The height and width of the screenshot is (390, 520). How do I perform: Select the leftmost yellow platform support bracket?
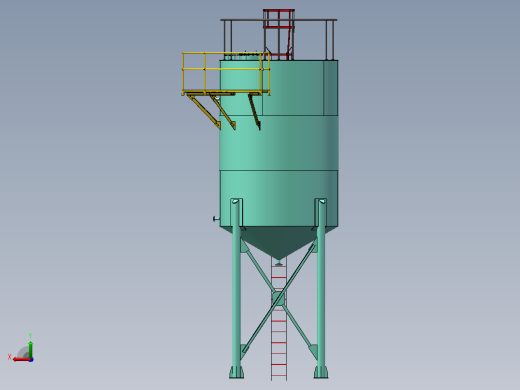click(204, 111)
